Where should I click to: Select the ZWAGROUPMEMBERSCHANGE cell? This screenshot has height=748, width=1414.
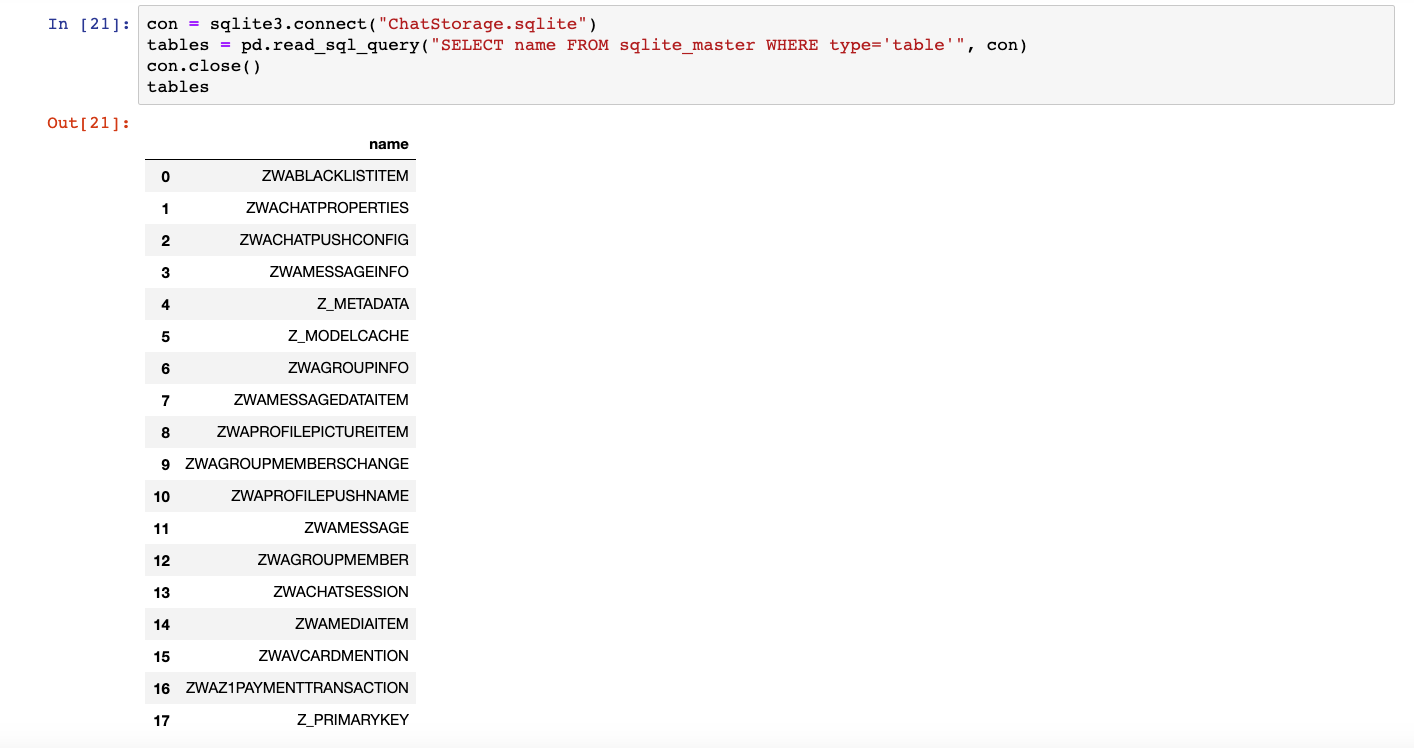[297, 464]
